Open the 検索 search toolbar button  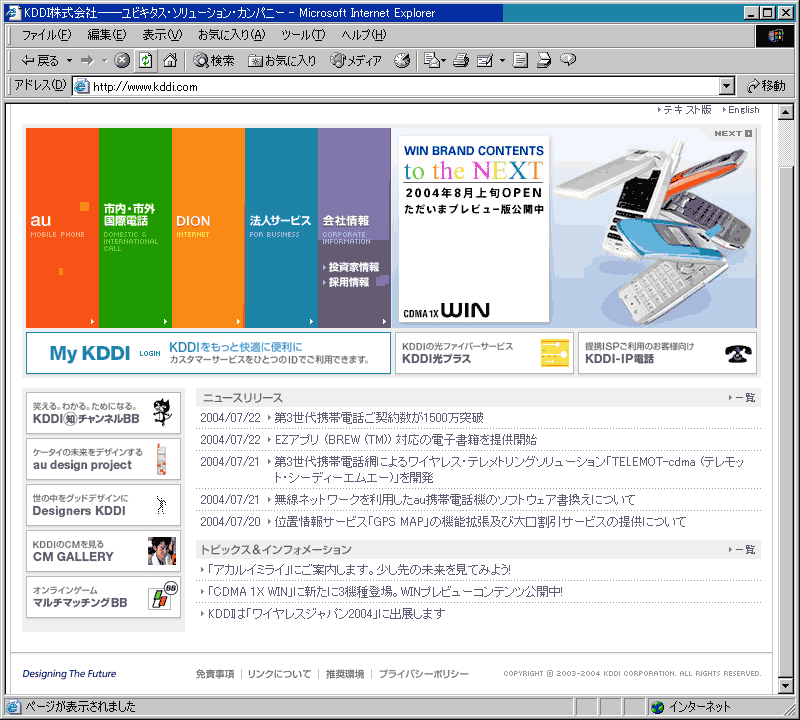coord(214,61)
